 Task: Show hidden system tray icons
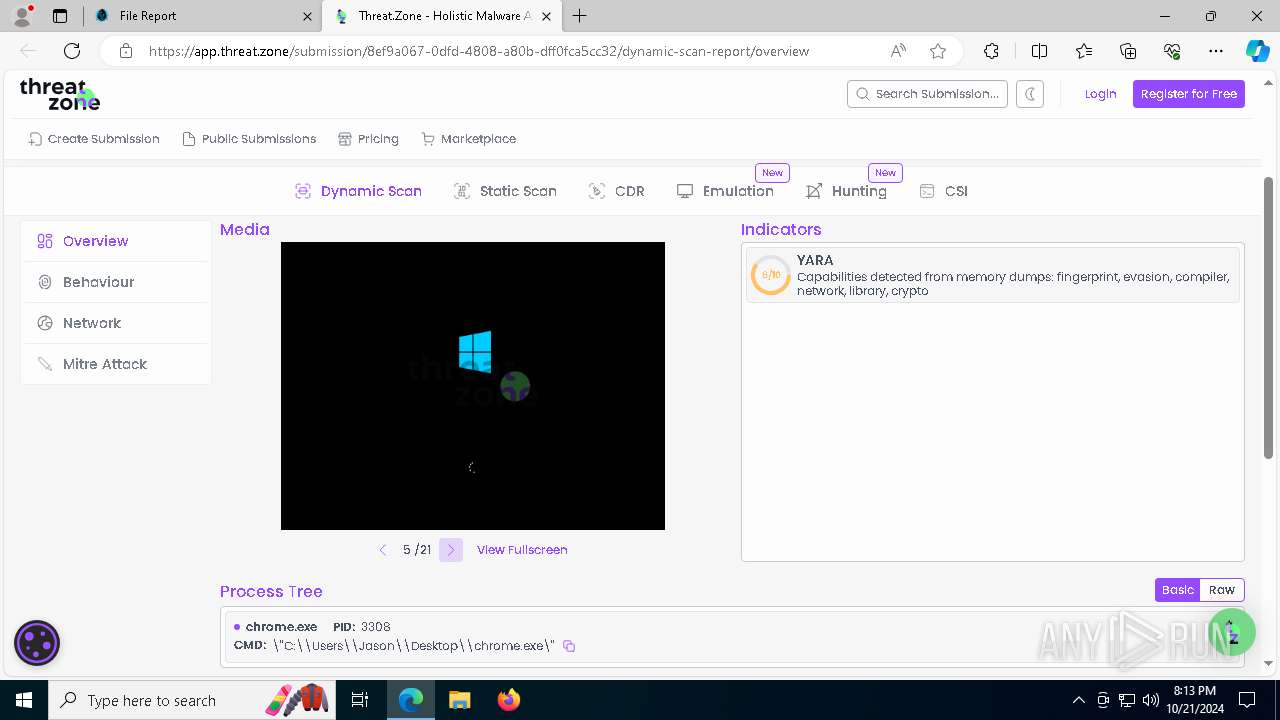1078,700
